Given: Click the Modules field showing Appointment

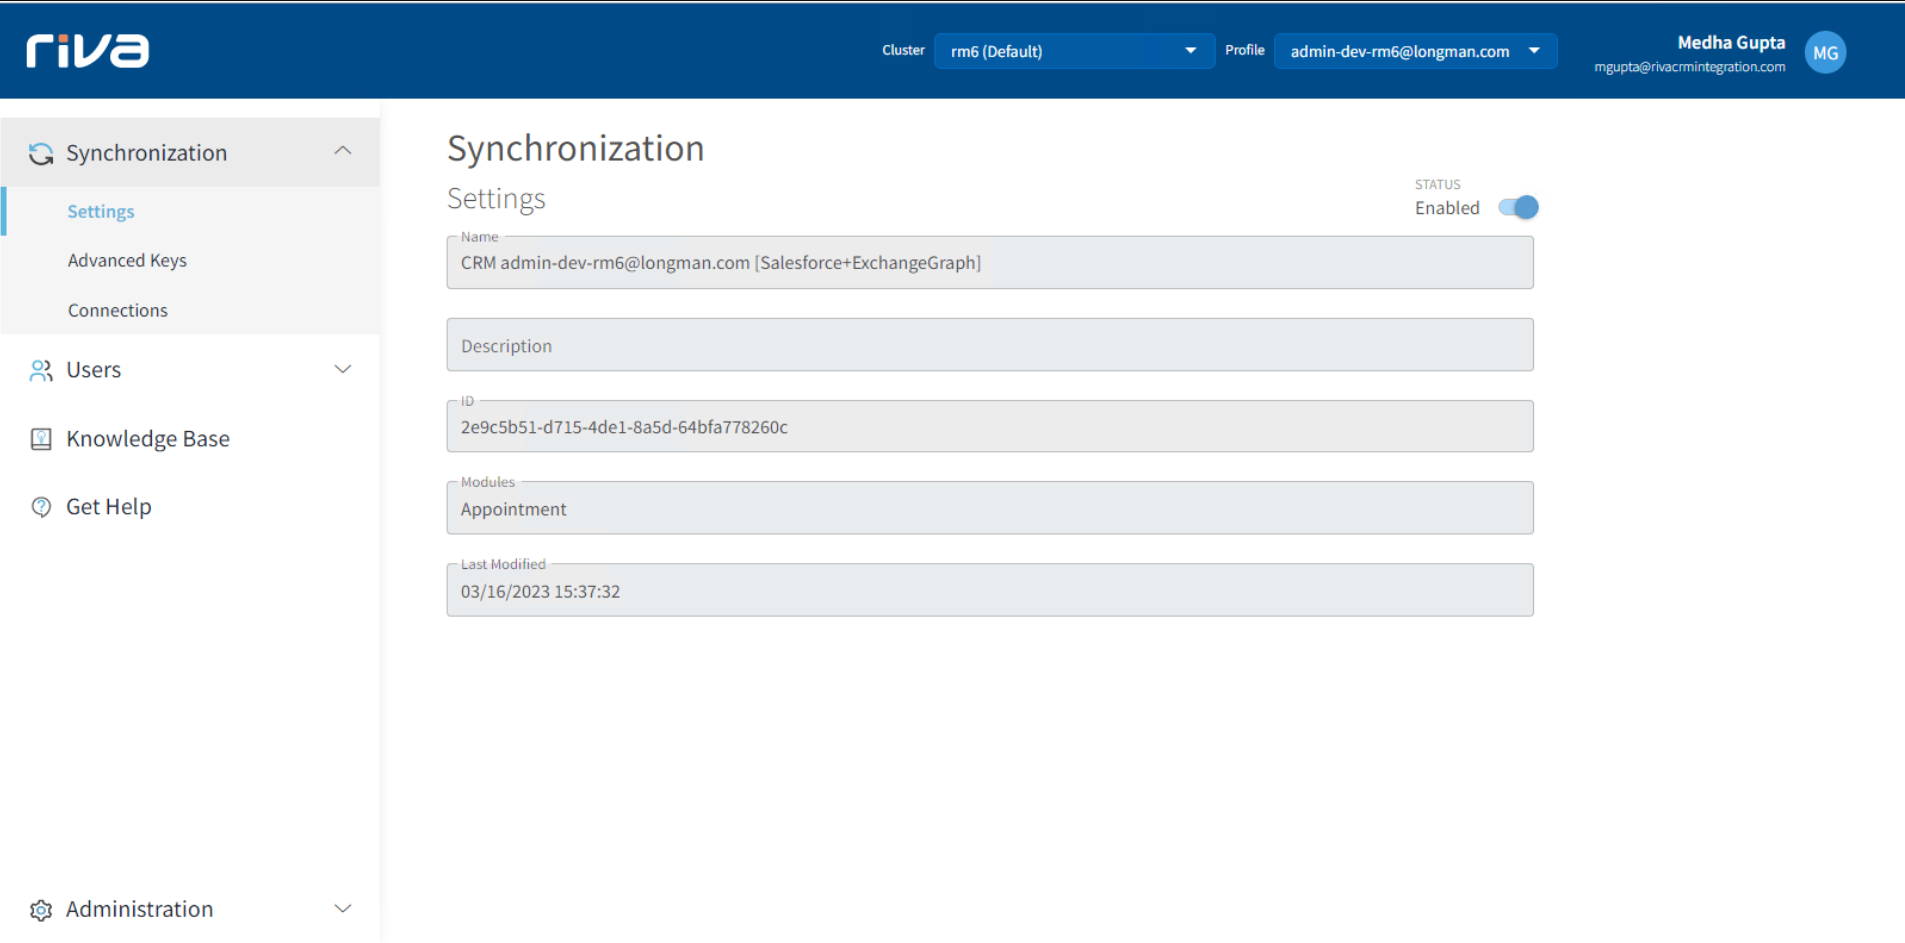Looking at the screenshot, I should coord(990,509).
